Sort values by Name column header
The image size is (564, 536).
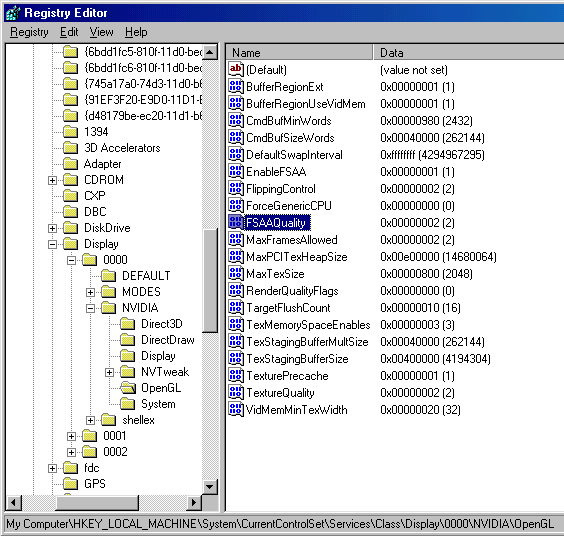(x=300, y=53)
